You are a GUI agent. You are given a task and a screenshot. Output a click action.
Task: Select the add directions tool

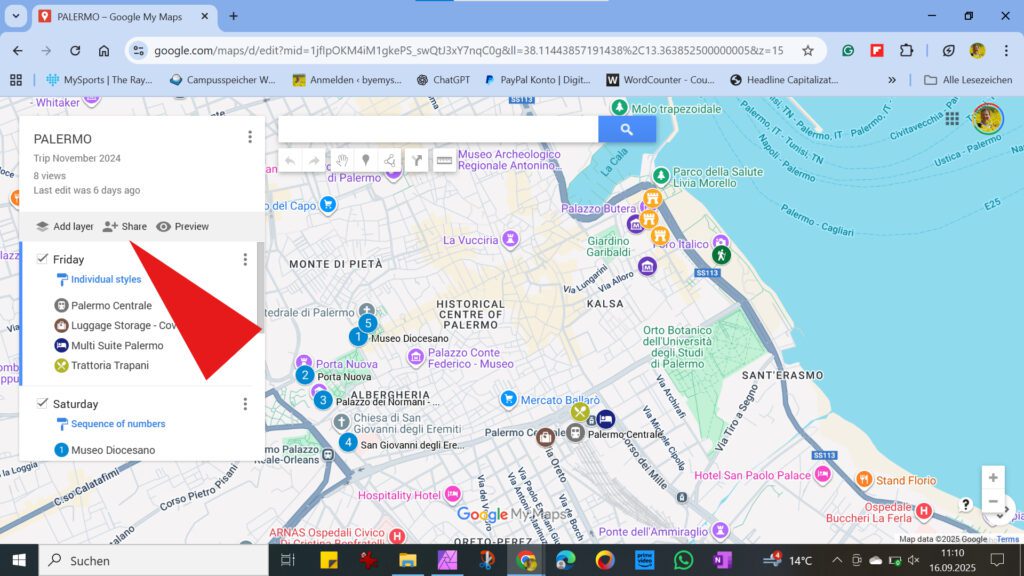tap(417, 160)
